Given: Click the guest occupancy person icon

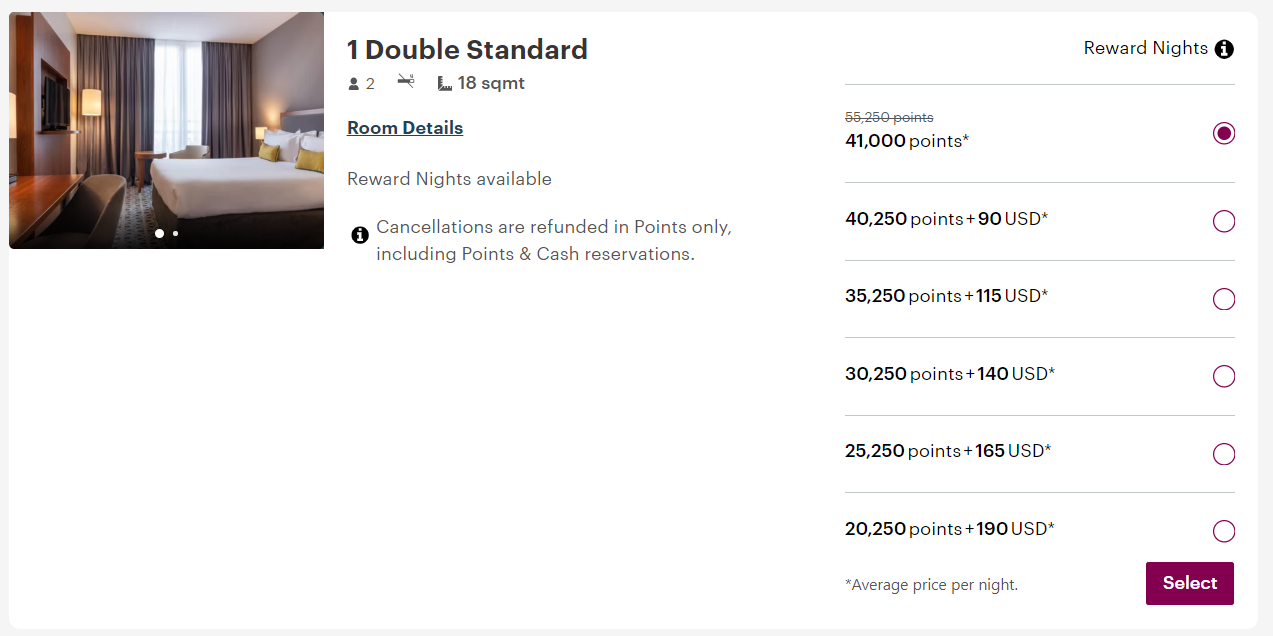Looking at the screenshot, I should coord(354,83).
